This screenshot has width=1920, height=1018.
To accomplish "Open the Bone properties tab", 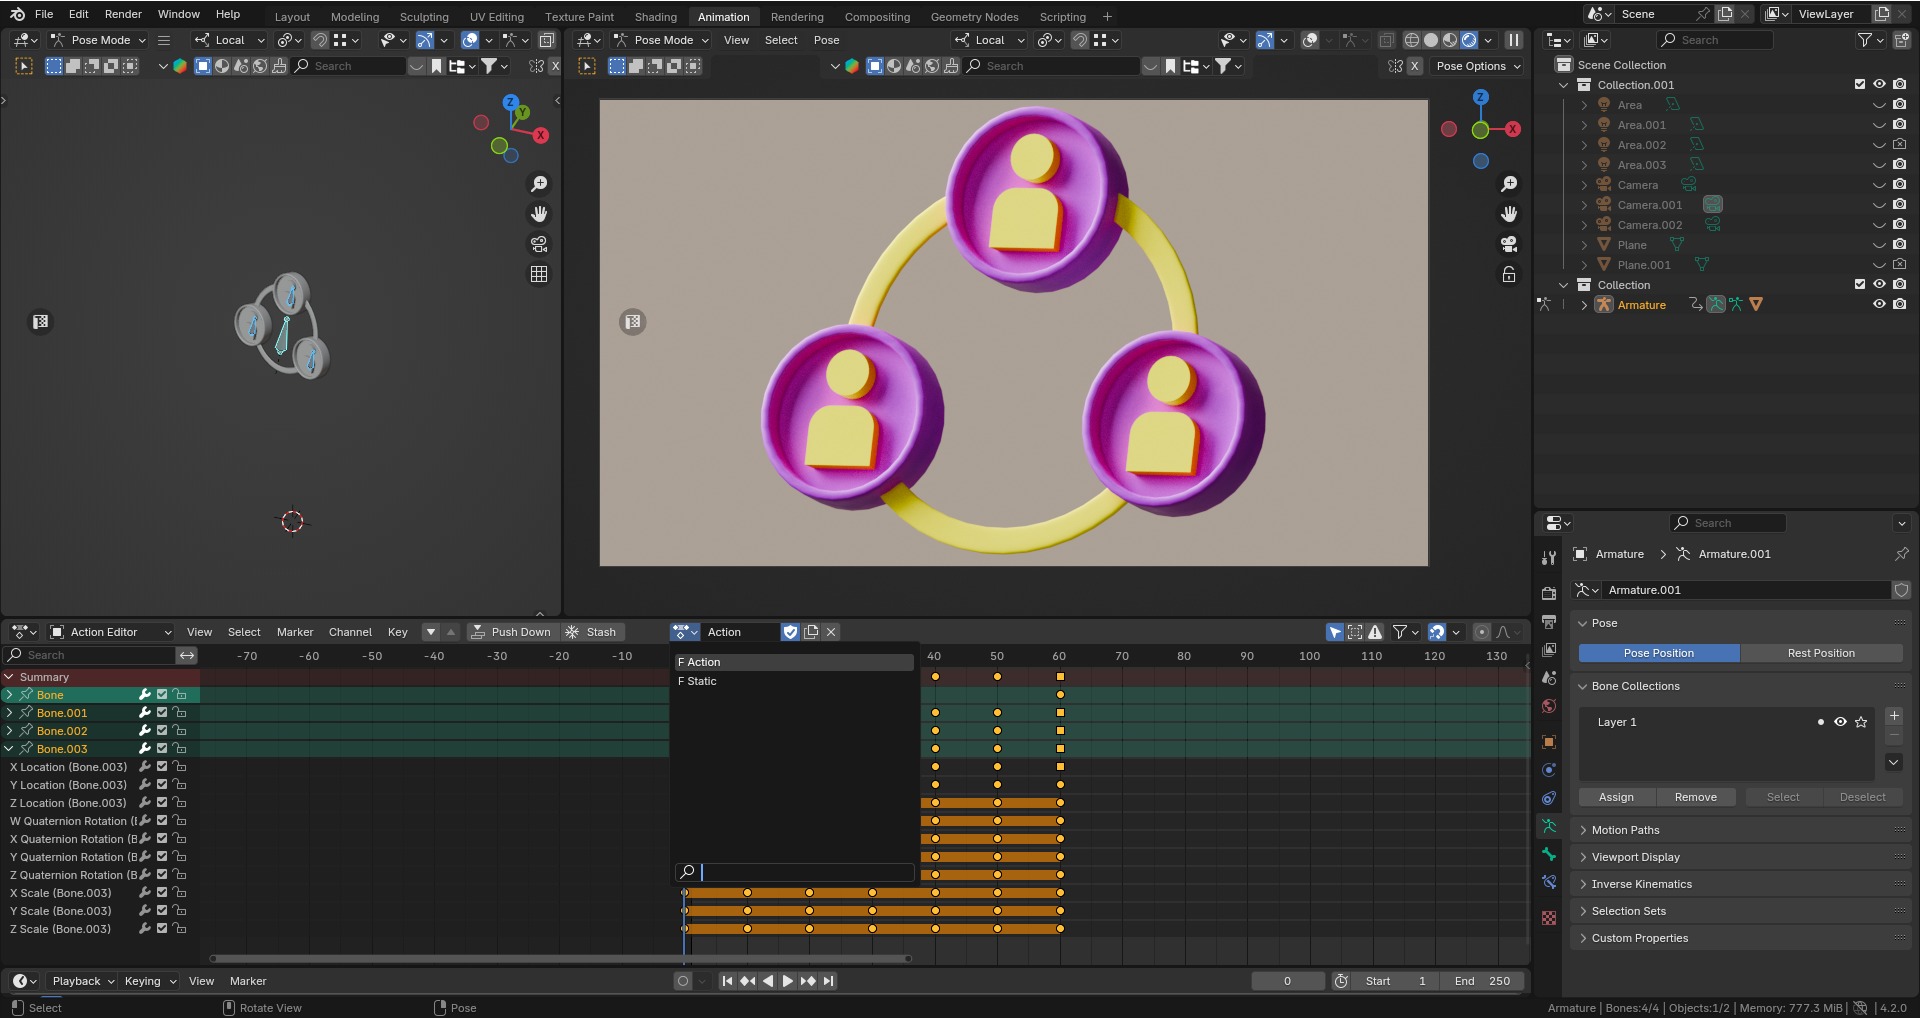I will pyautogui.click(x=1549, y=854).
